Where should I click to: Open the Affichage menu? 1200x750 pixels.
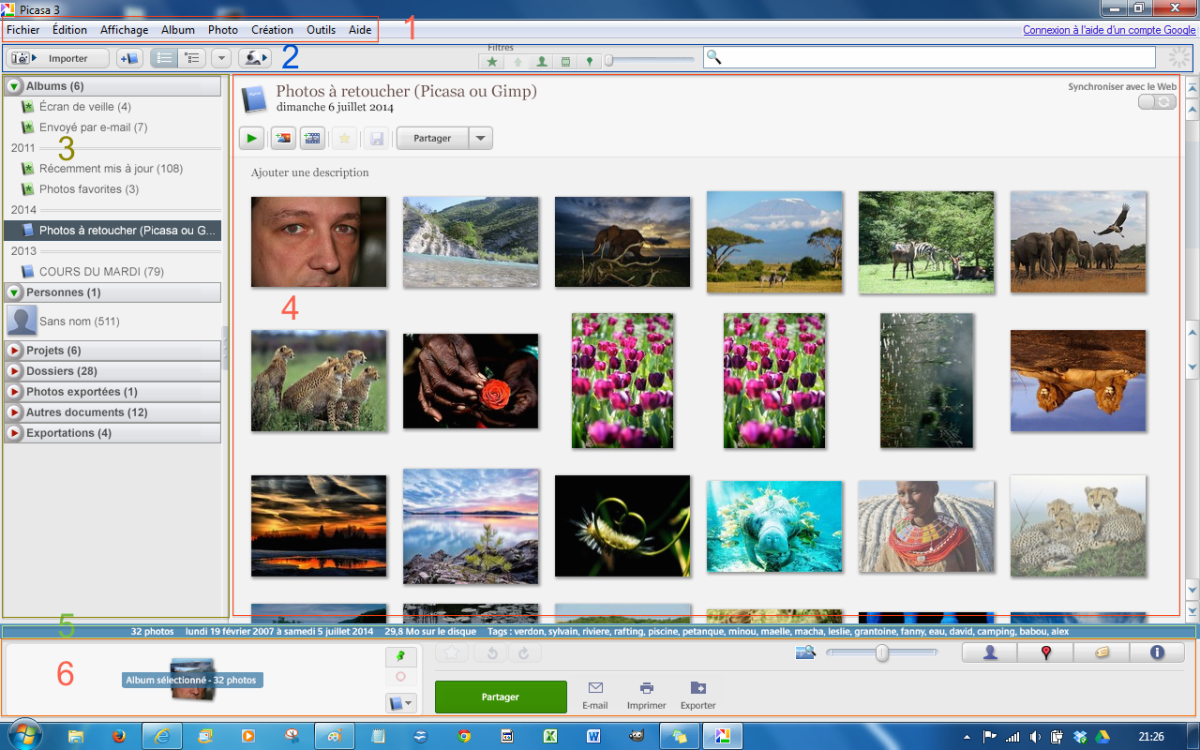[x=124, y=30]
